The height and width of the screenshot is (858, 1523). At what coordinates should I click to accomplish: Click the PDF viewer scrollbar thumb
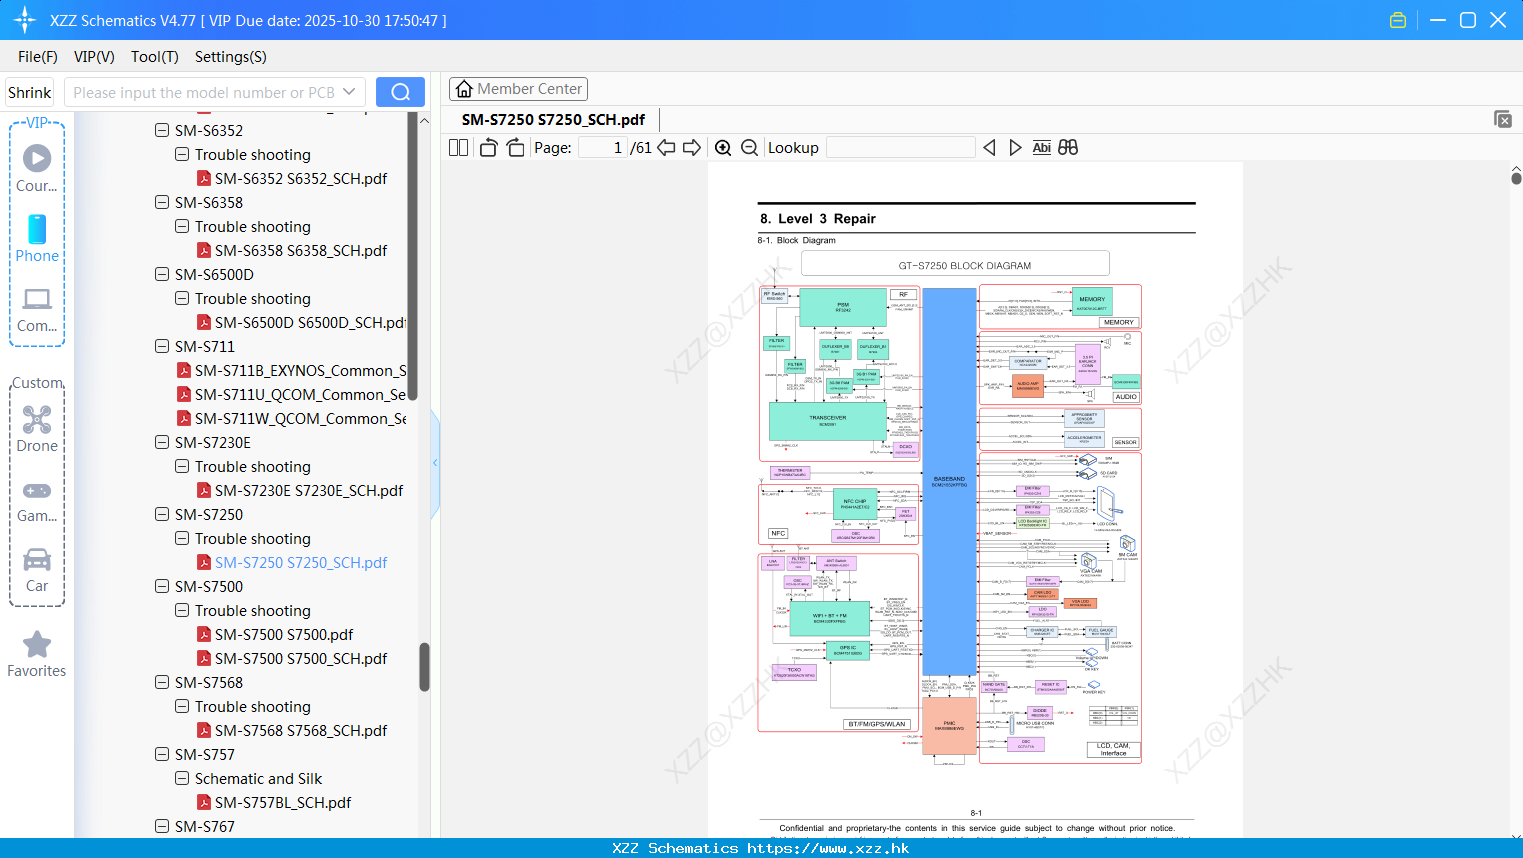point(1516,179)
